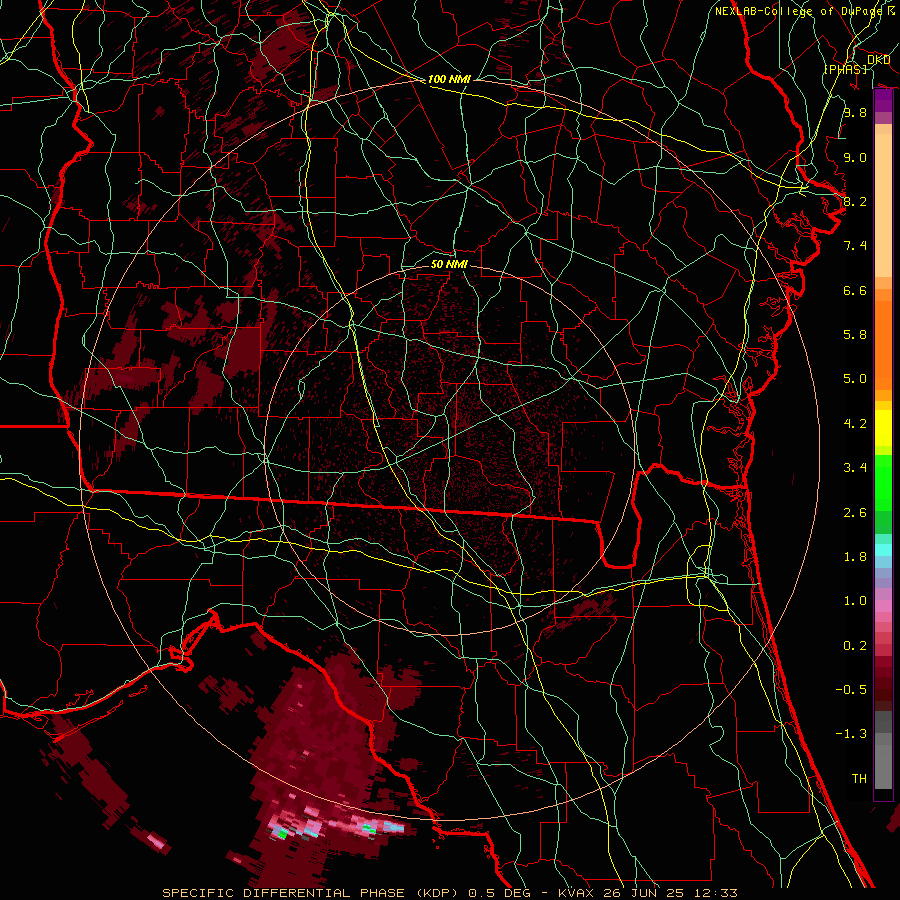Click the 5.0 legend value
Viewport: 900px width, 900px height.
coord(855,379)
